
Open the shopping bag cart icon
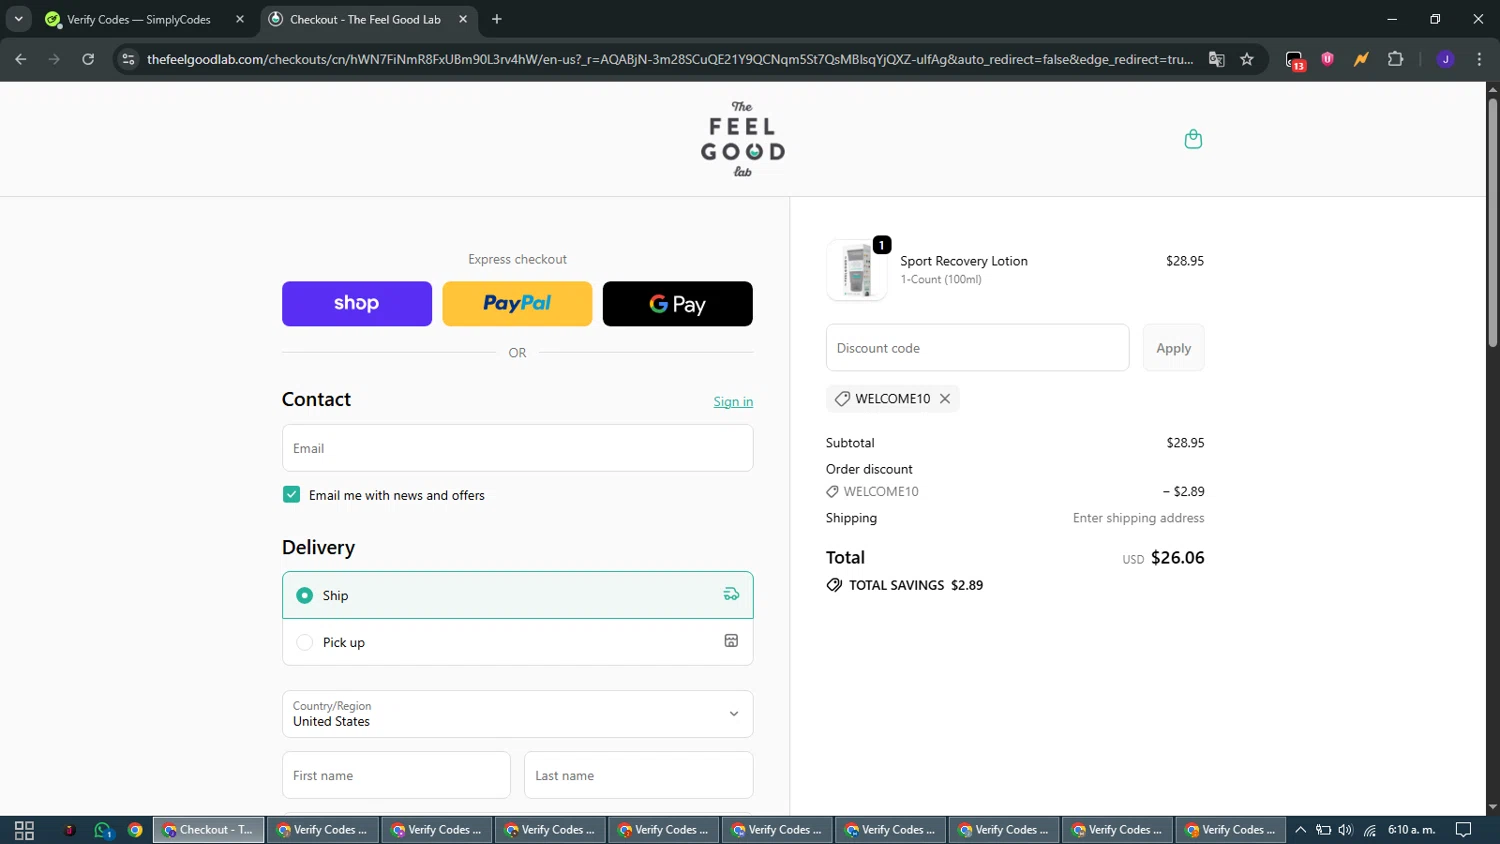pyautogui.click(x=1193, y=139)
